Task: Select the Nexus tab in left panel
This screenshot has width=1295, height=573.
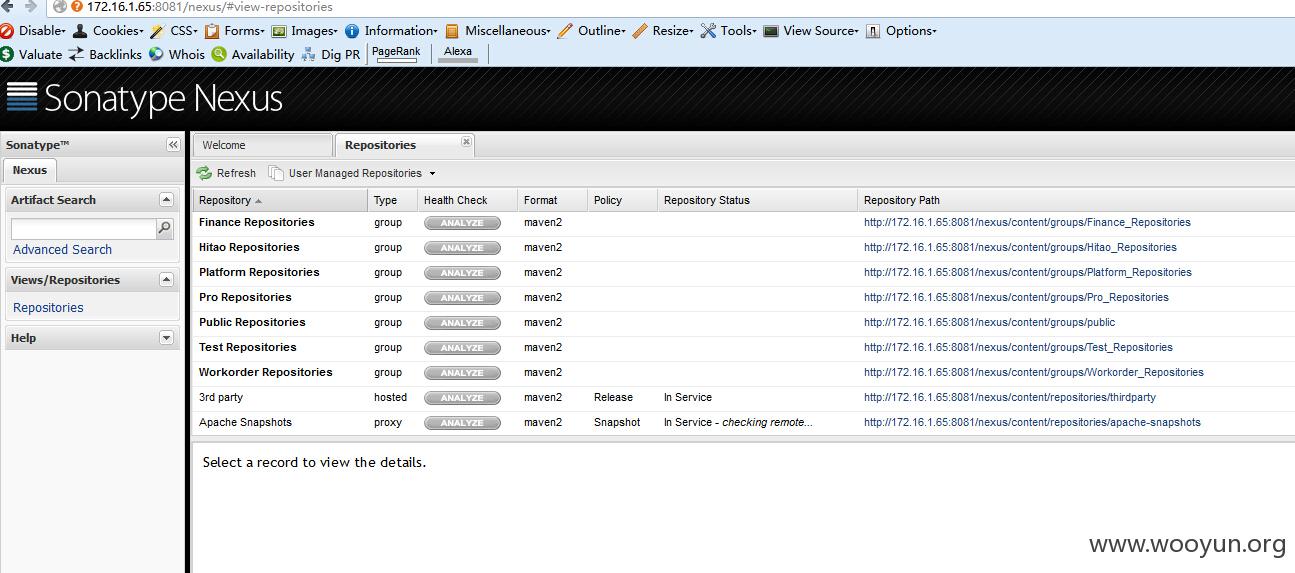Action: coord(30,170)
